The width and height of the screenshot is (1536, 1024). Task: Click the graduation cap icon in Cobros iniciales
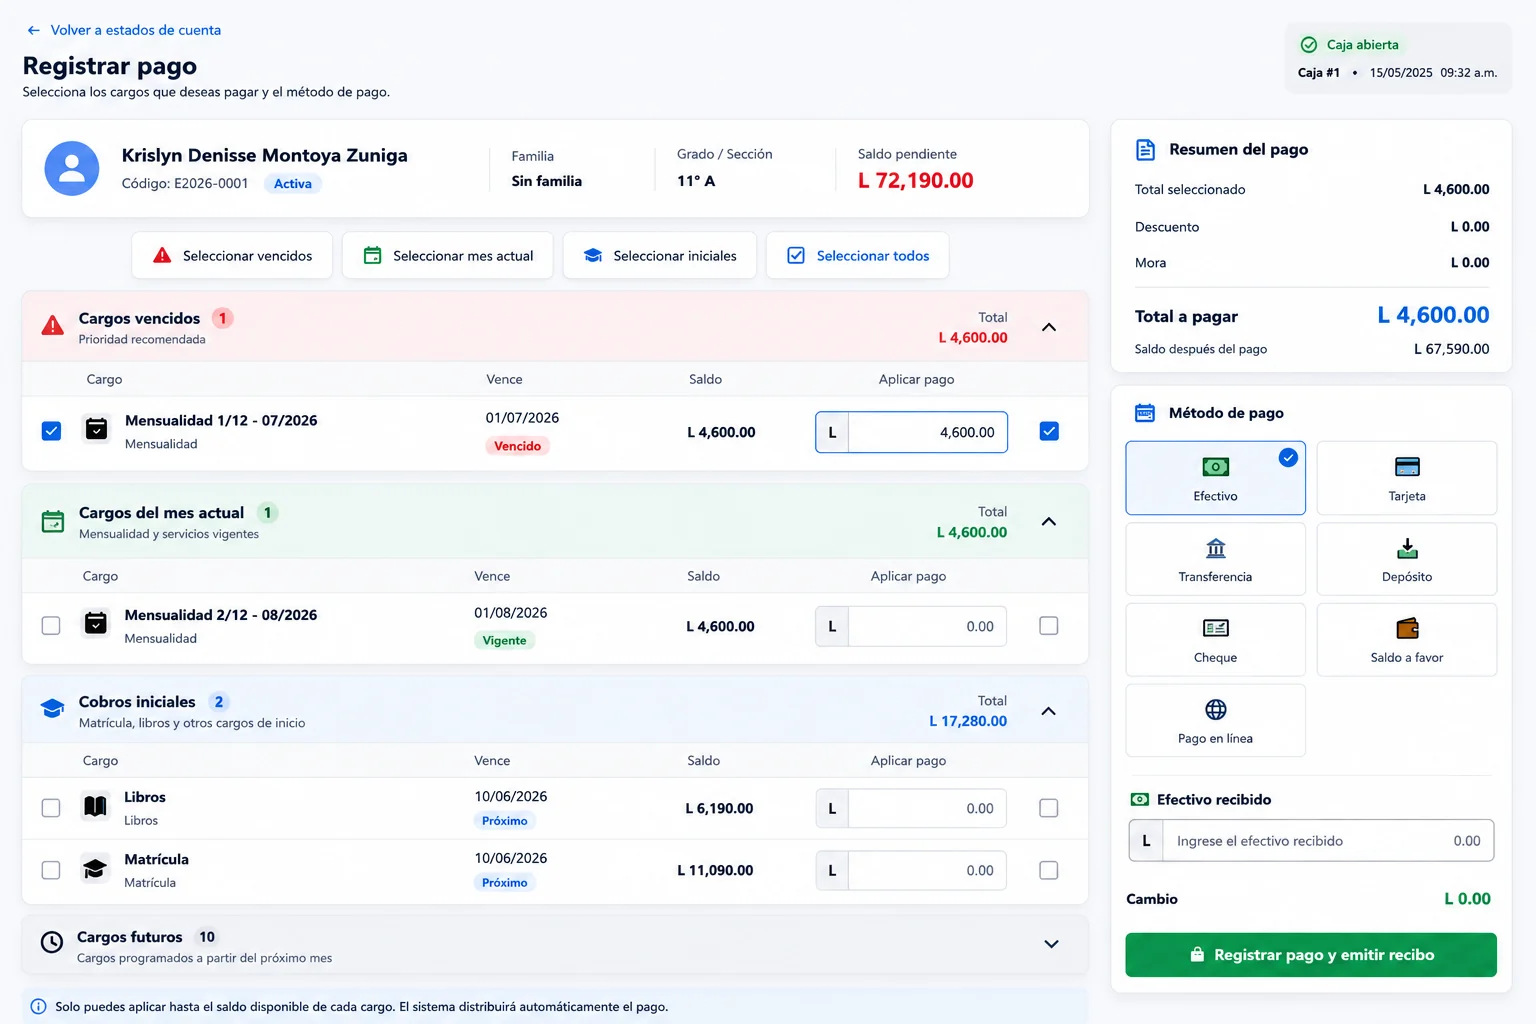pyautogui.click(x=52, y=709)
